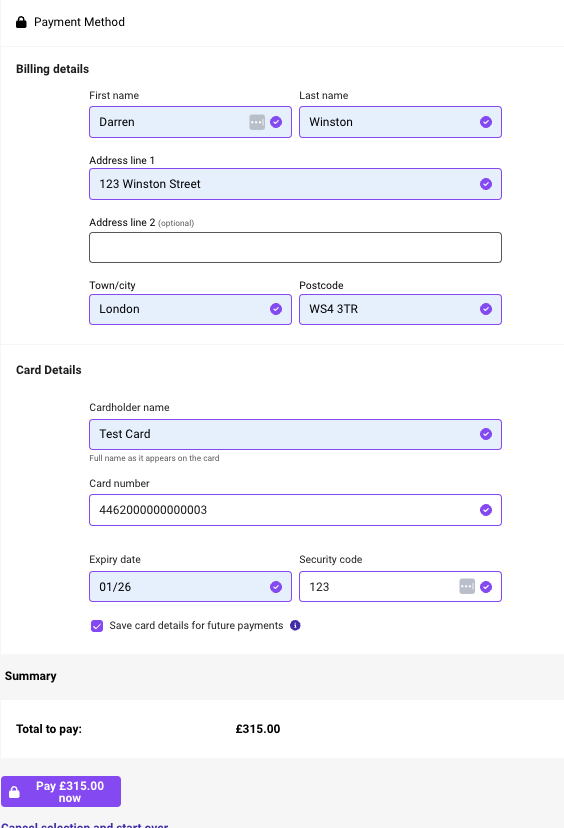This screenshot has height=828, width=564.
Task: Click the validation checkmark in Last name field
Action: [x=486, y=122]
